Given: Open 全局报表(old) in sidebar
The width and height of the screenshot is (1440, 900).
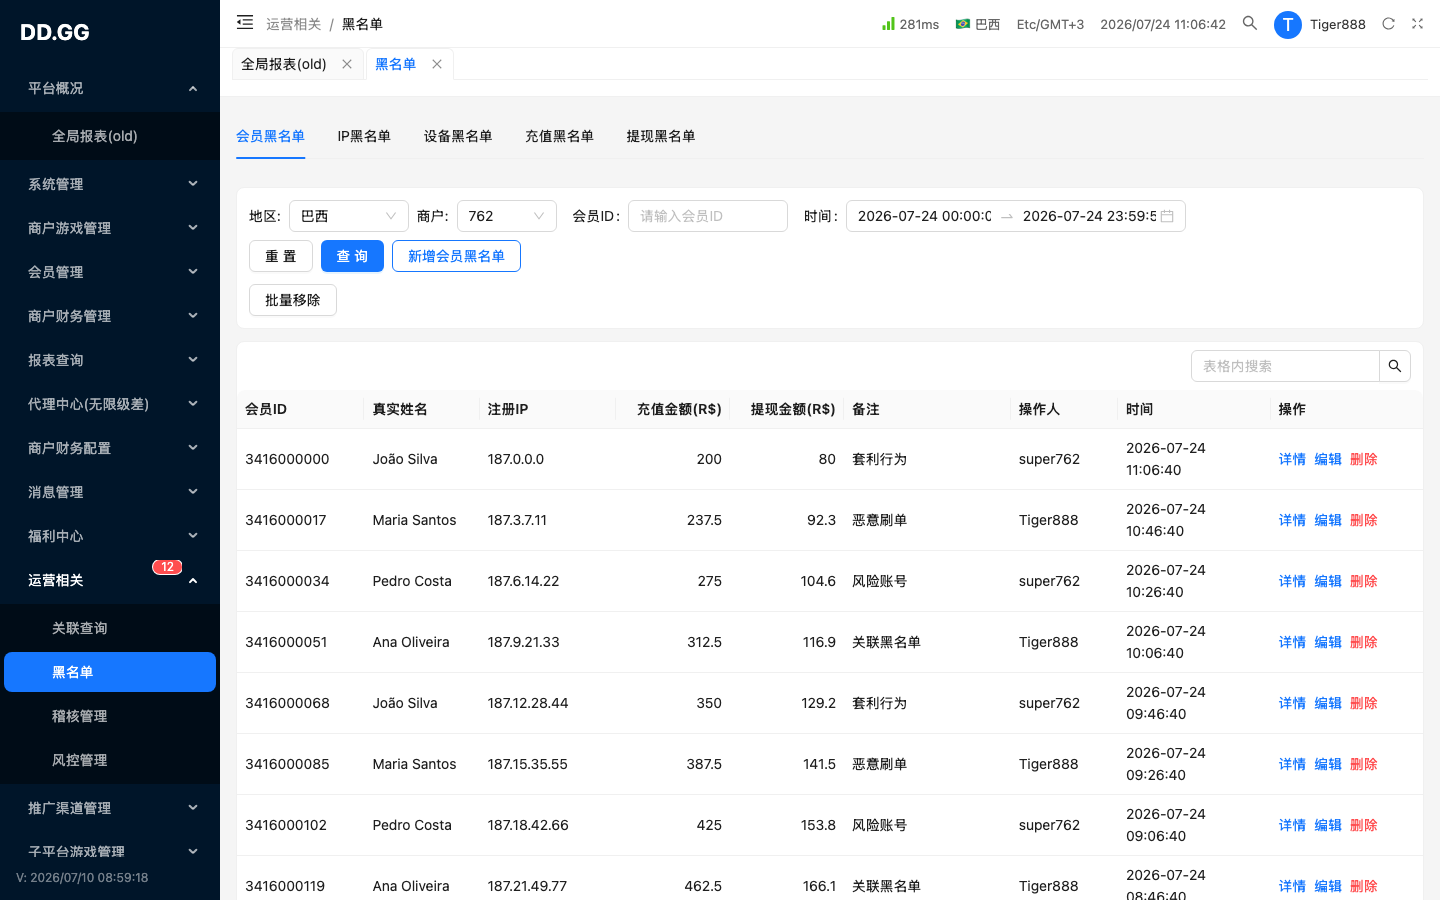Looking at the screenshot, I should [x=110, y=136].
